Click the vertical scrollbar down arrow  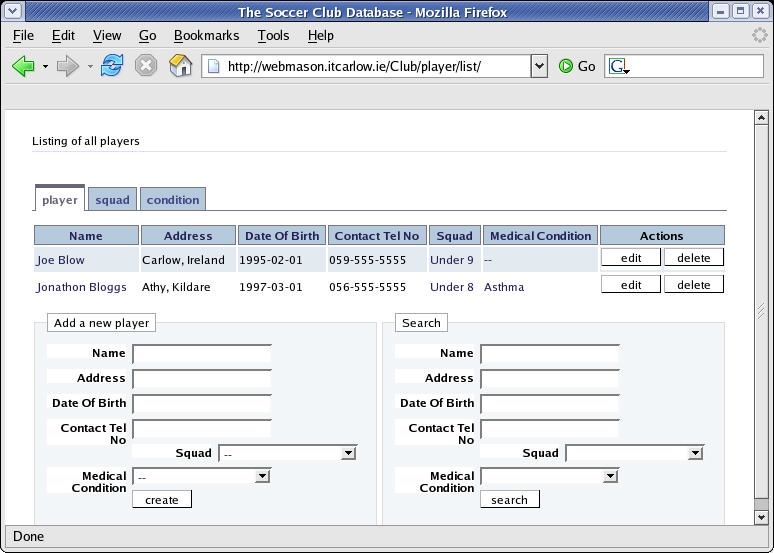760,515
